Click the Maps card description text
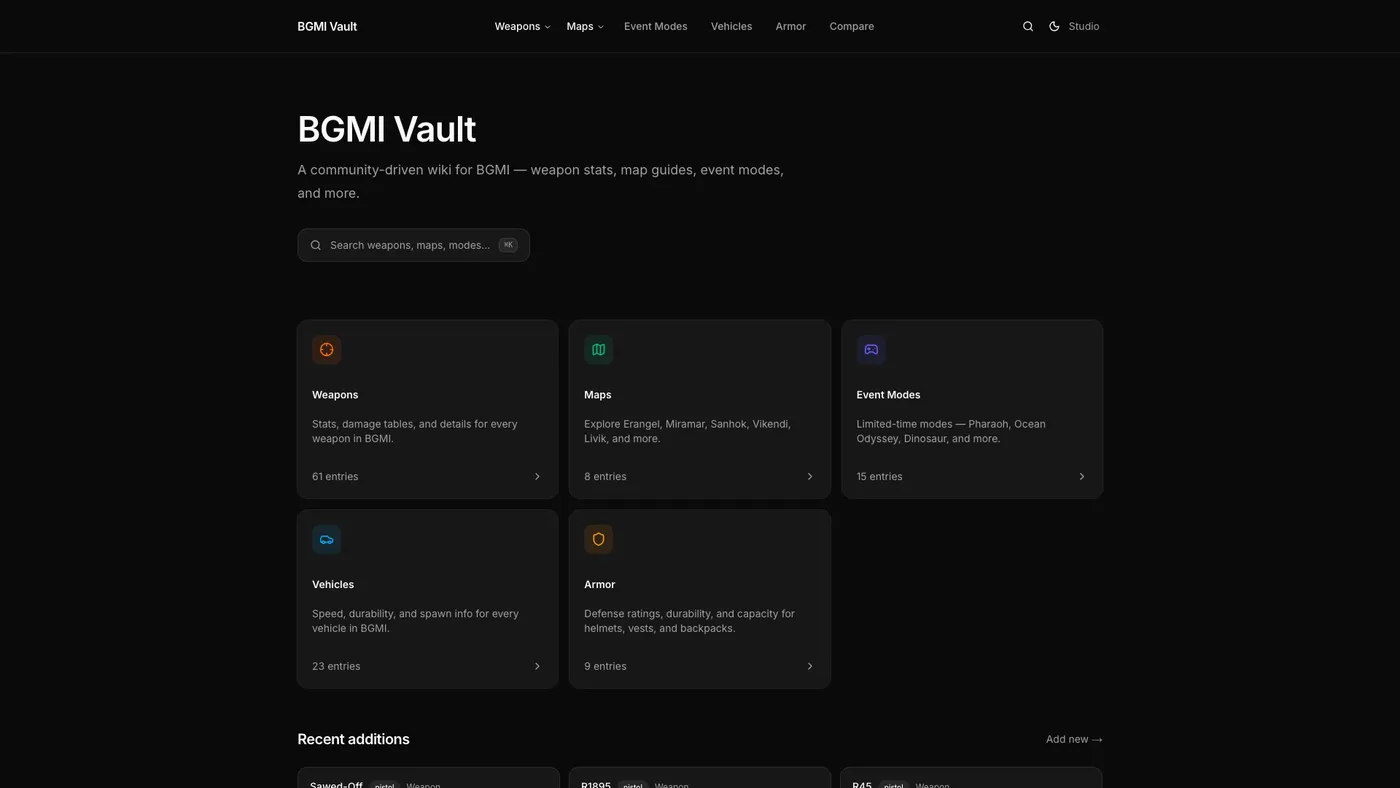Viewport: 1400px width, 788px height. tap(688, 431)
